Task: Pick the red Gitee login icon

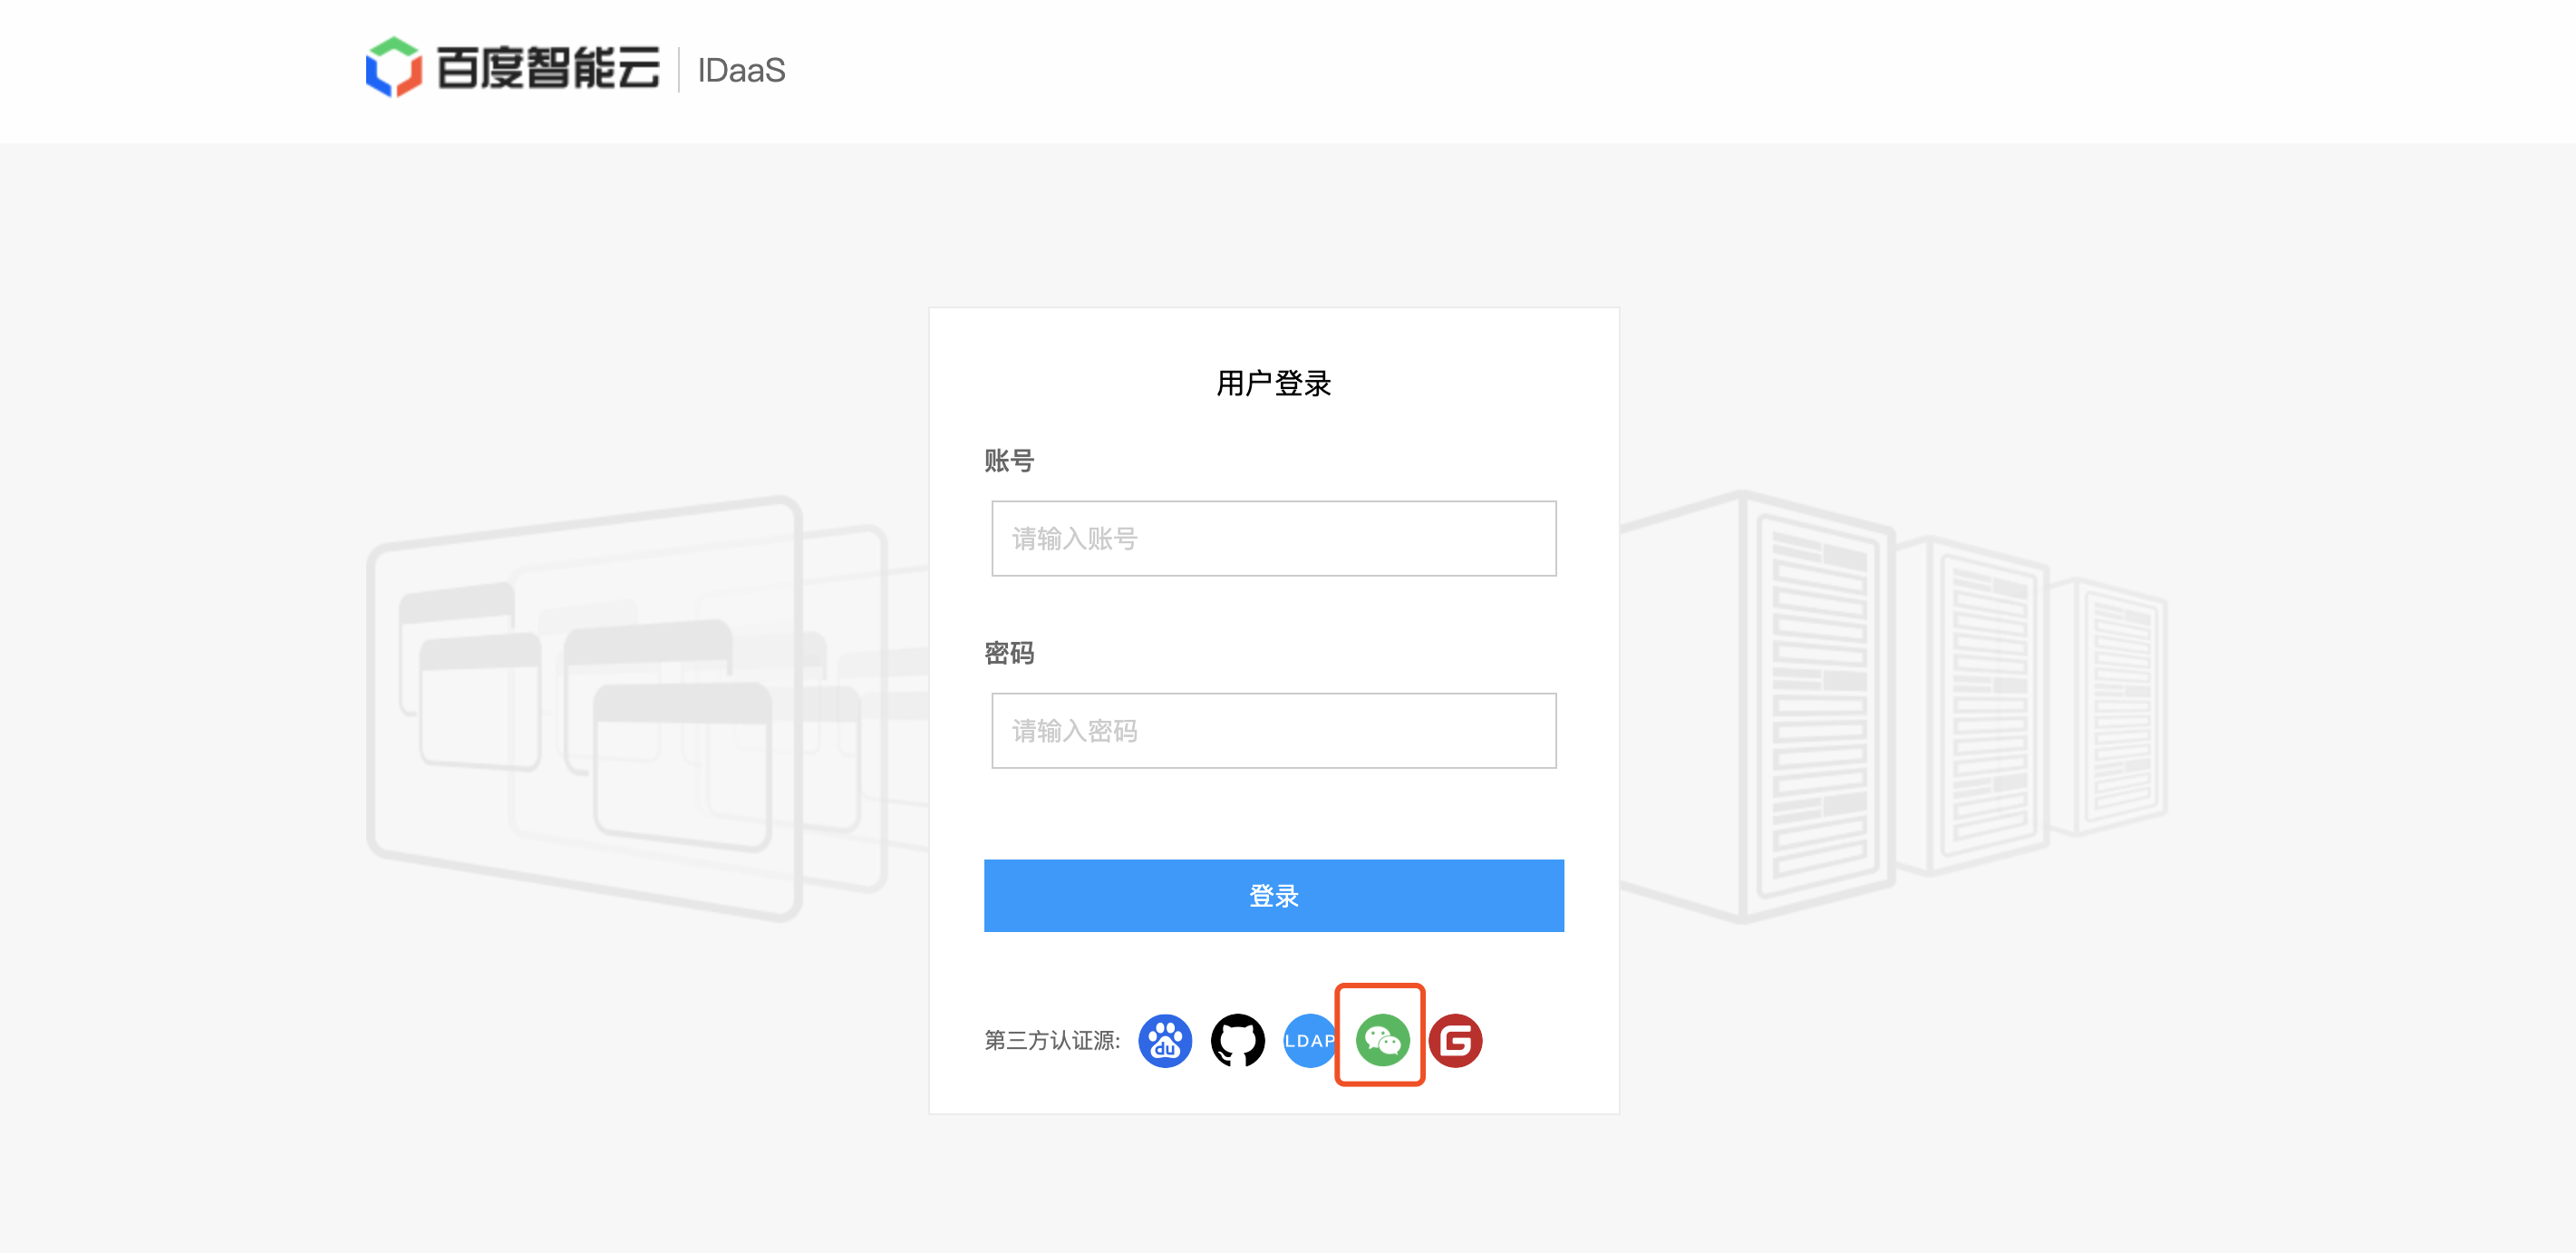Action: (x=1455, y=1040)
